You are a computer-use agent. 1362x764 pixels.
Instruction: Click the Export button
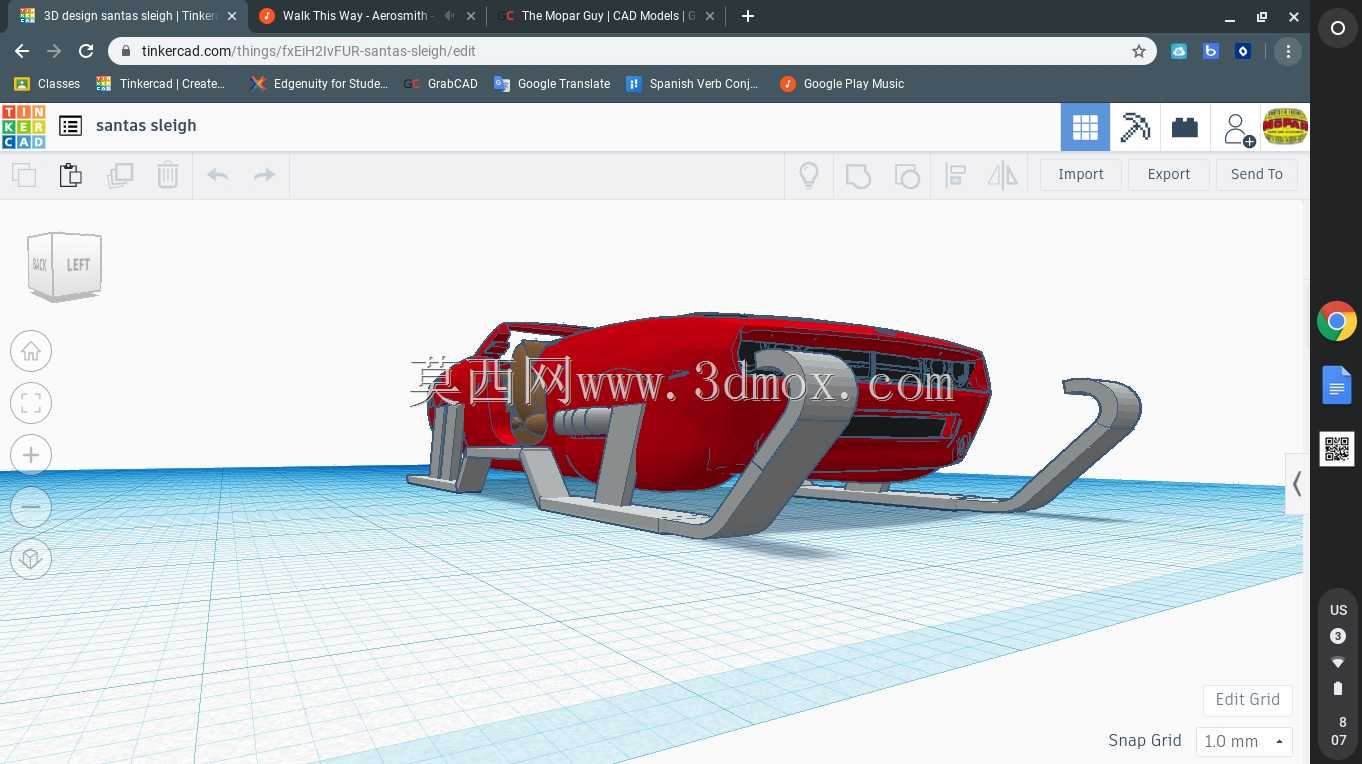pyautogui.click(x=1169, y=174)
